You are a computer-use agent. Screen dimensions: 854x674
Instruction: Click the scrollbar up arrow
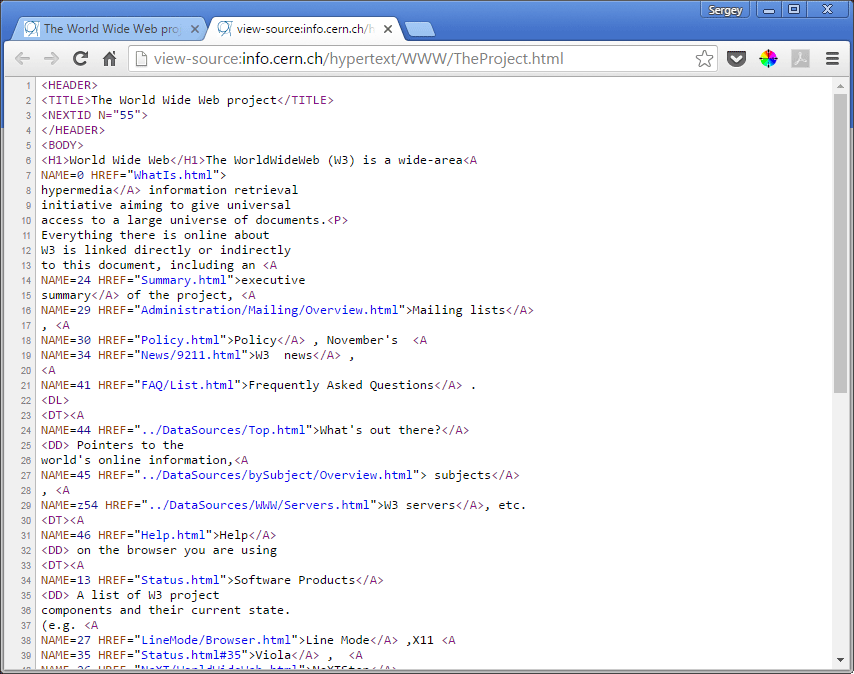840,85
